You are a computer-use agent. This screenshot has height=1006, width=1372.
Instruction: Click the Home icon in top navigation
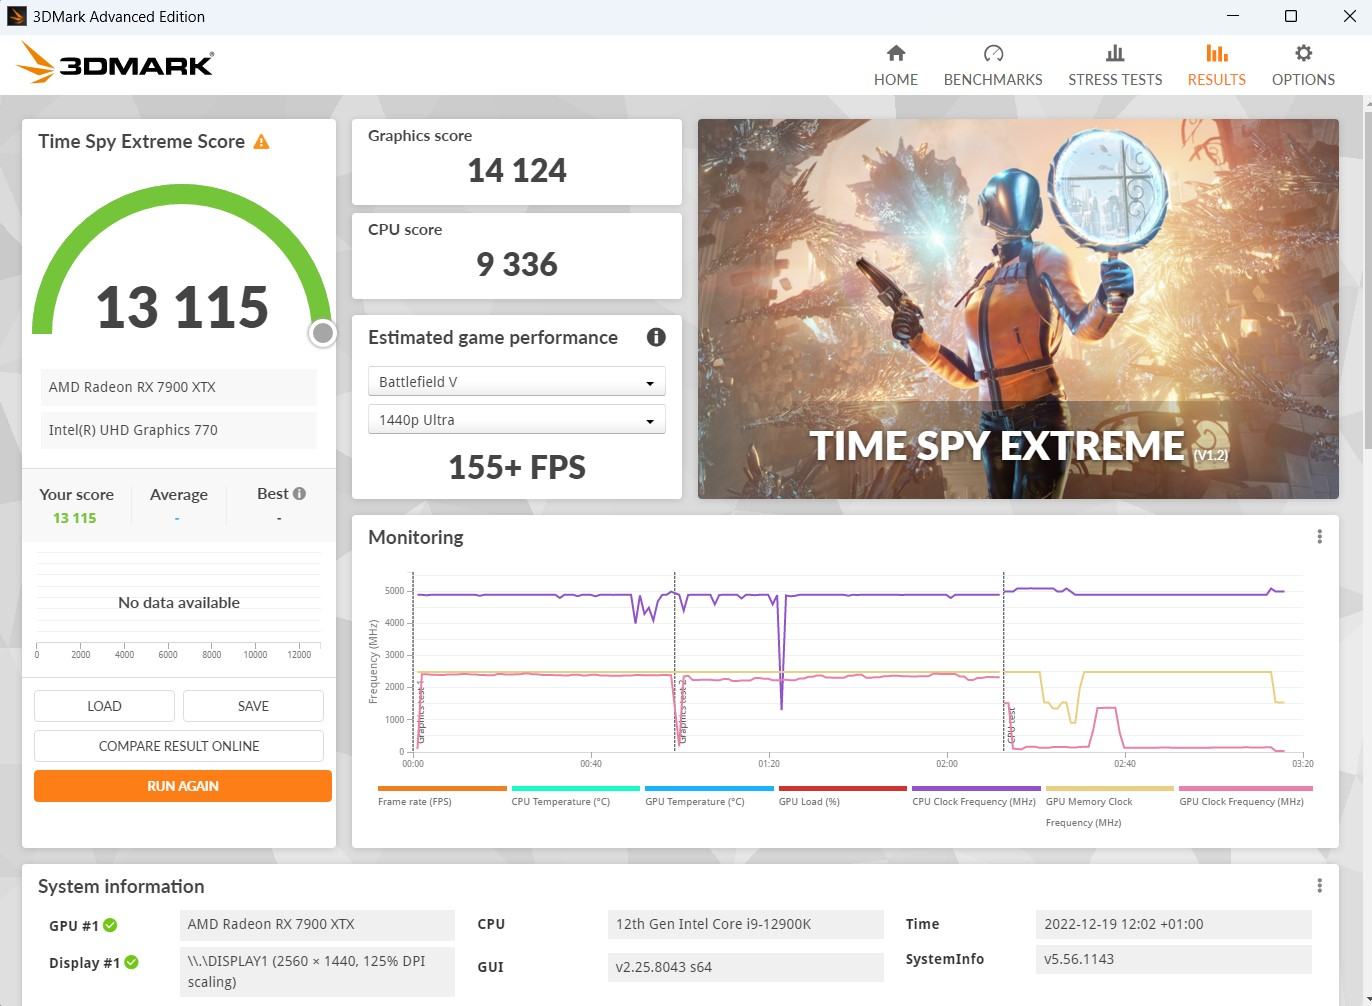[x=895, y=53]
